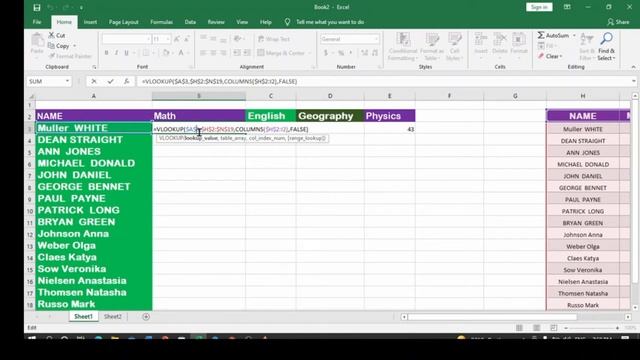640x360 pixels.
Task: Open Clipboard dialog launcher
Action: (94, 67)
